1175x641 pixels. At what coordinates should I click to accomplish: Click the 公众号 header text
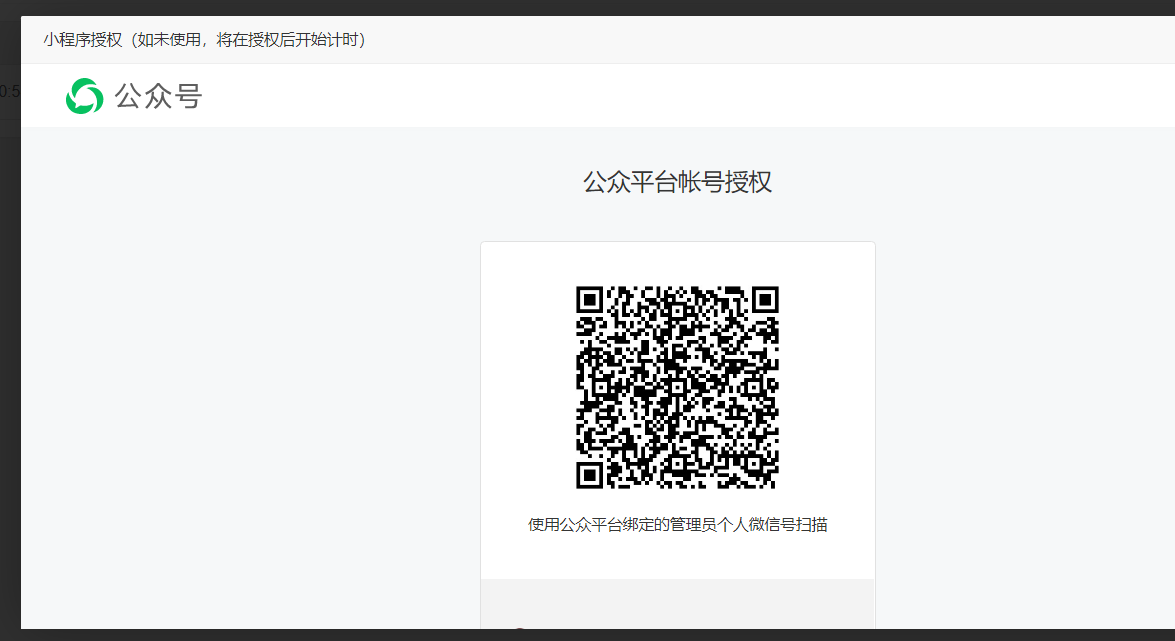click(158, 96)
